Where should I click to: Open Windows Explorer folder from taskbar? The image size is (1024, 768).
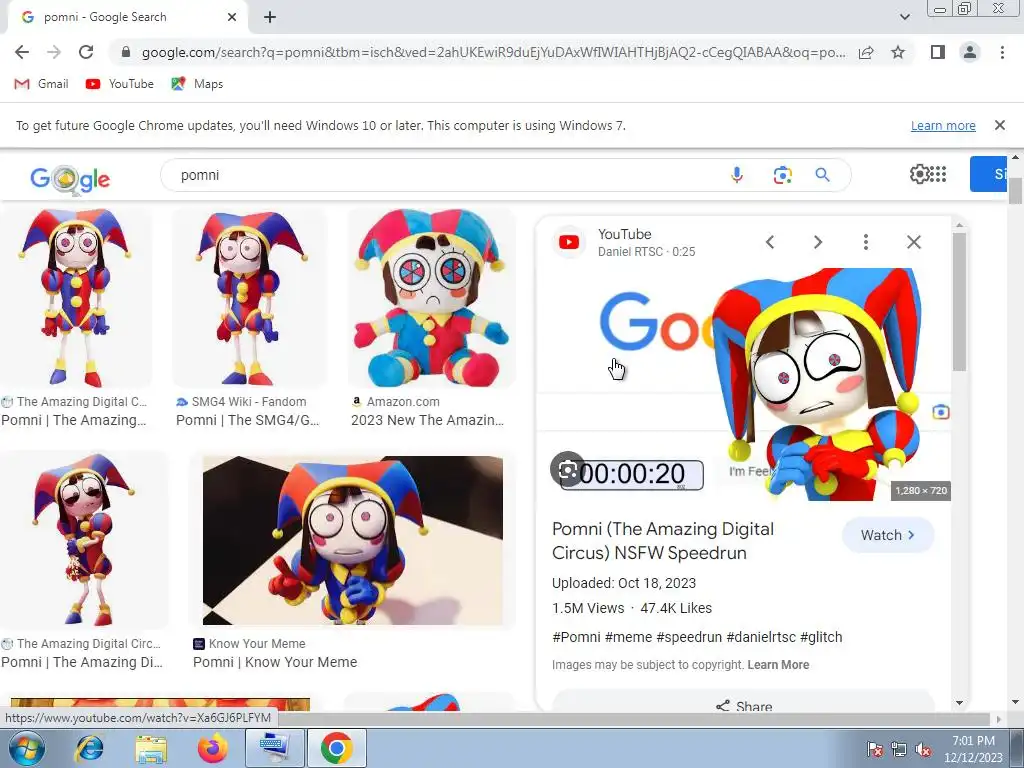[151, 748]
